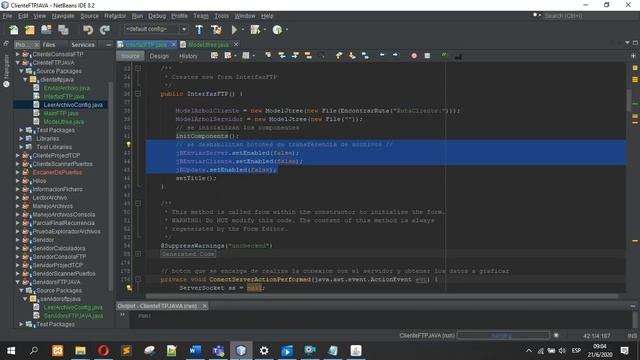Switch the editor to History view
640x360 pixels.
pyautogui.click(x=188, y=56)
